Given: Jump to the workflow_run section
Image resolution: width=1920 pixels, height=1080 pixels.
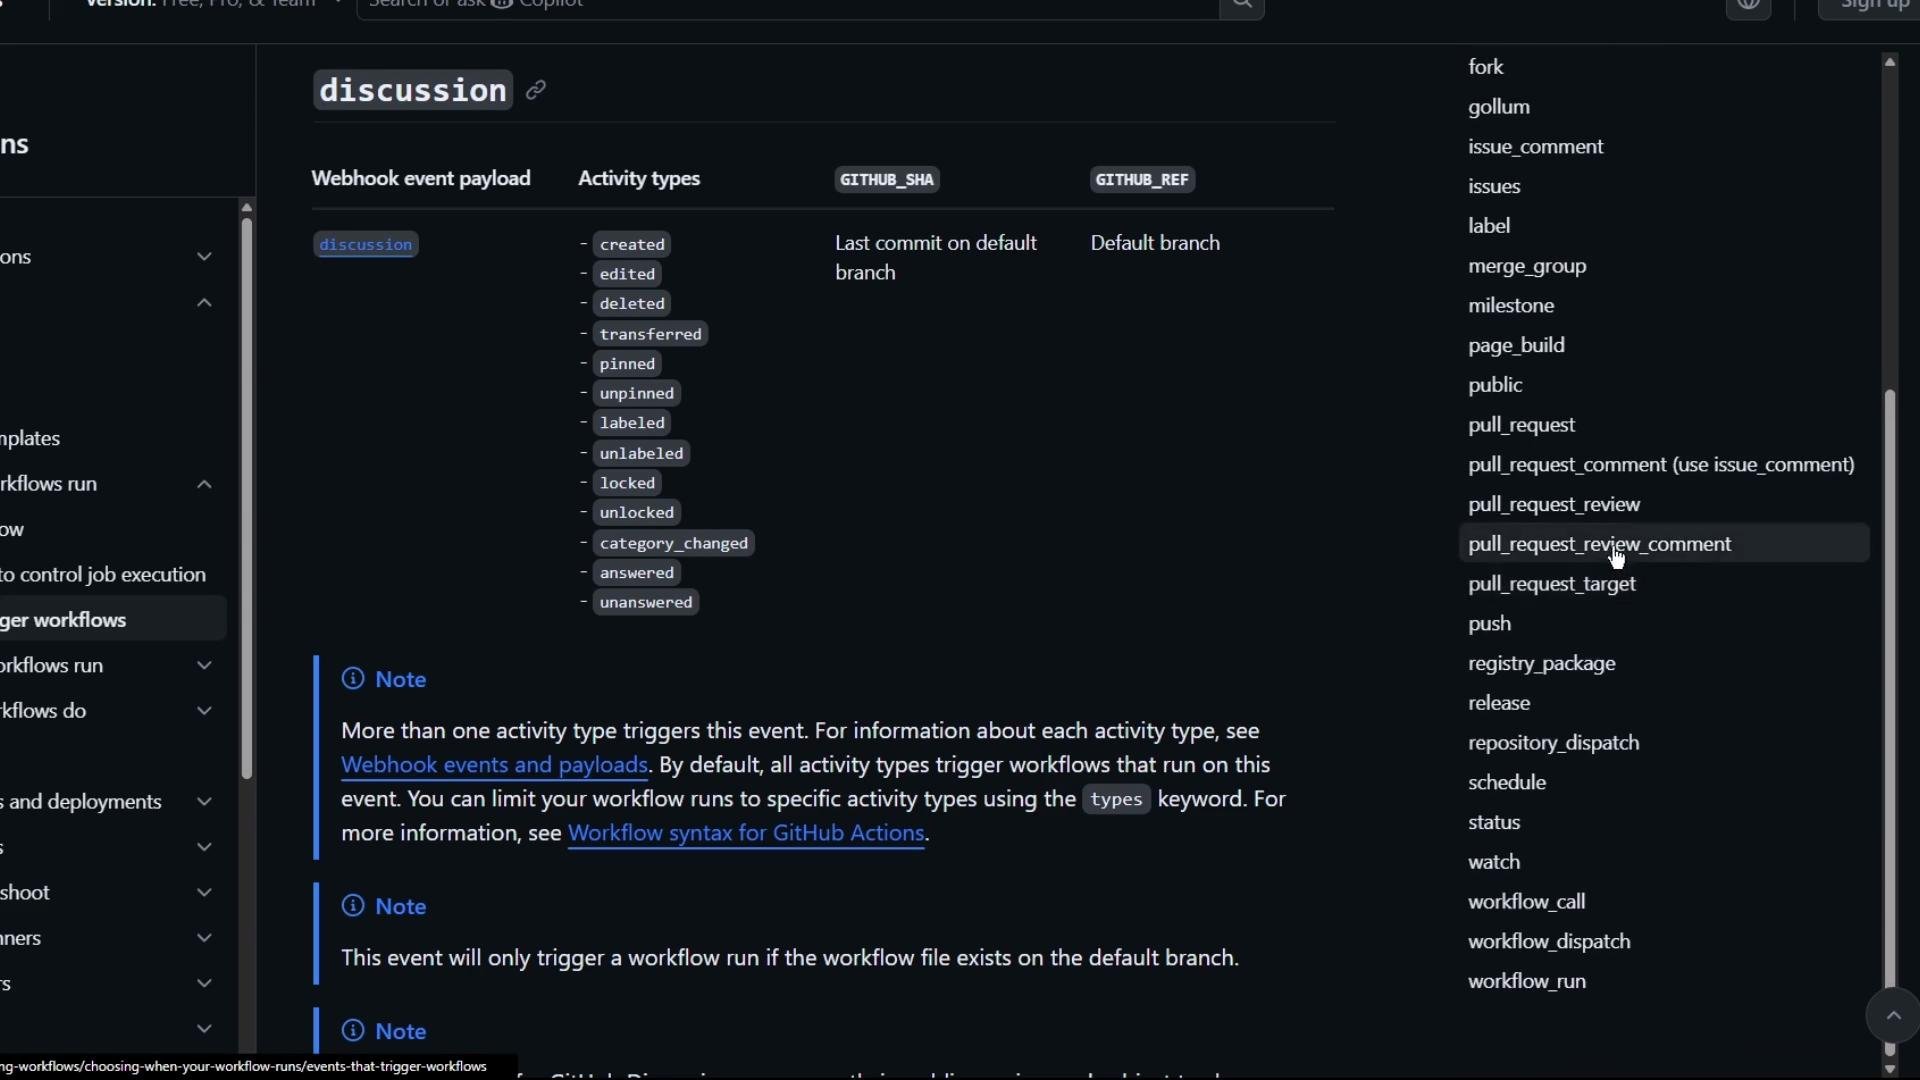Looking at the screenshot, I should coord(1527,982).
